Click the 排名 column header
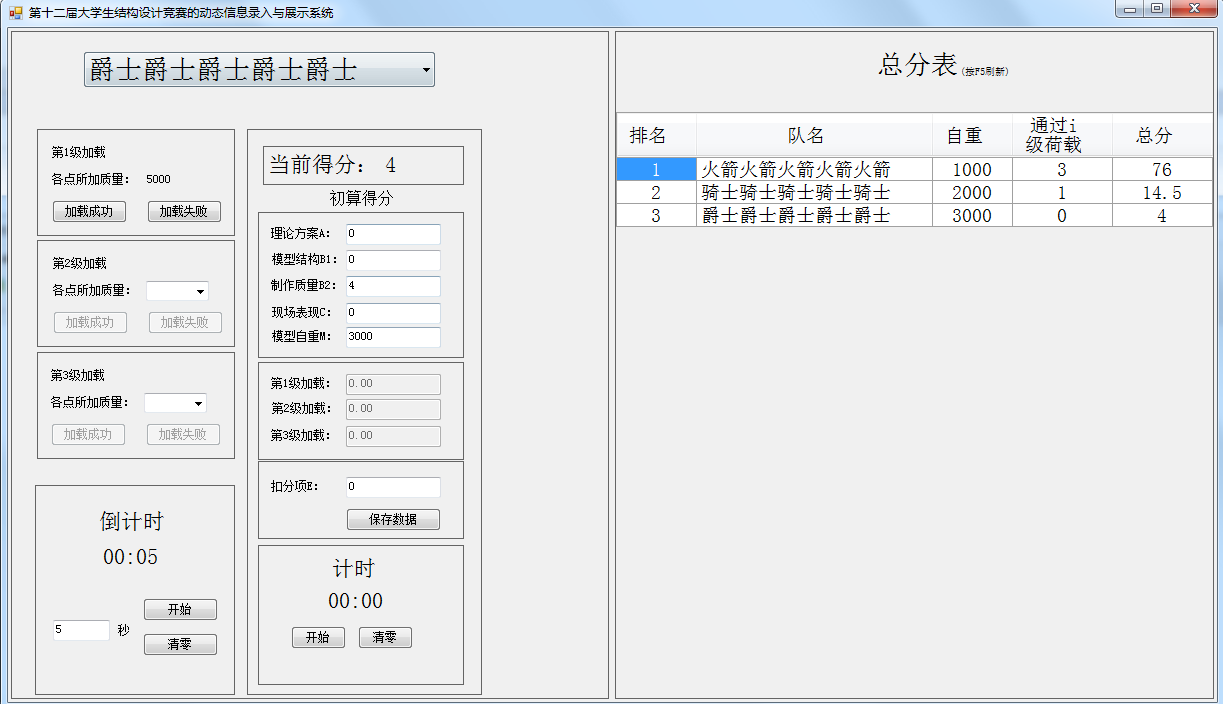 click(656, 135)
